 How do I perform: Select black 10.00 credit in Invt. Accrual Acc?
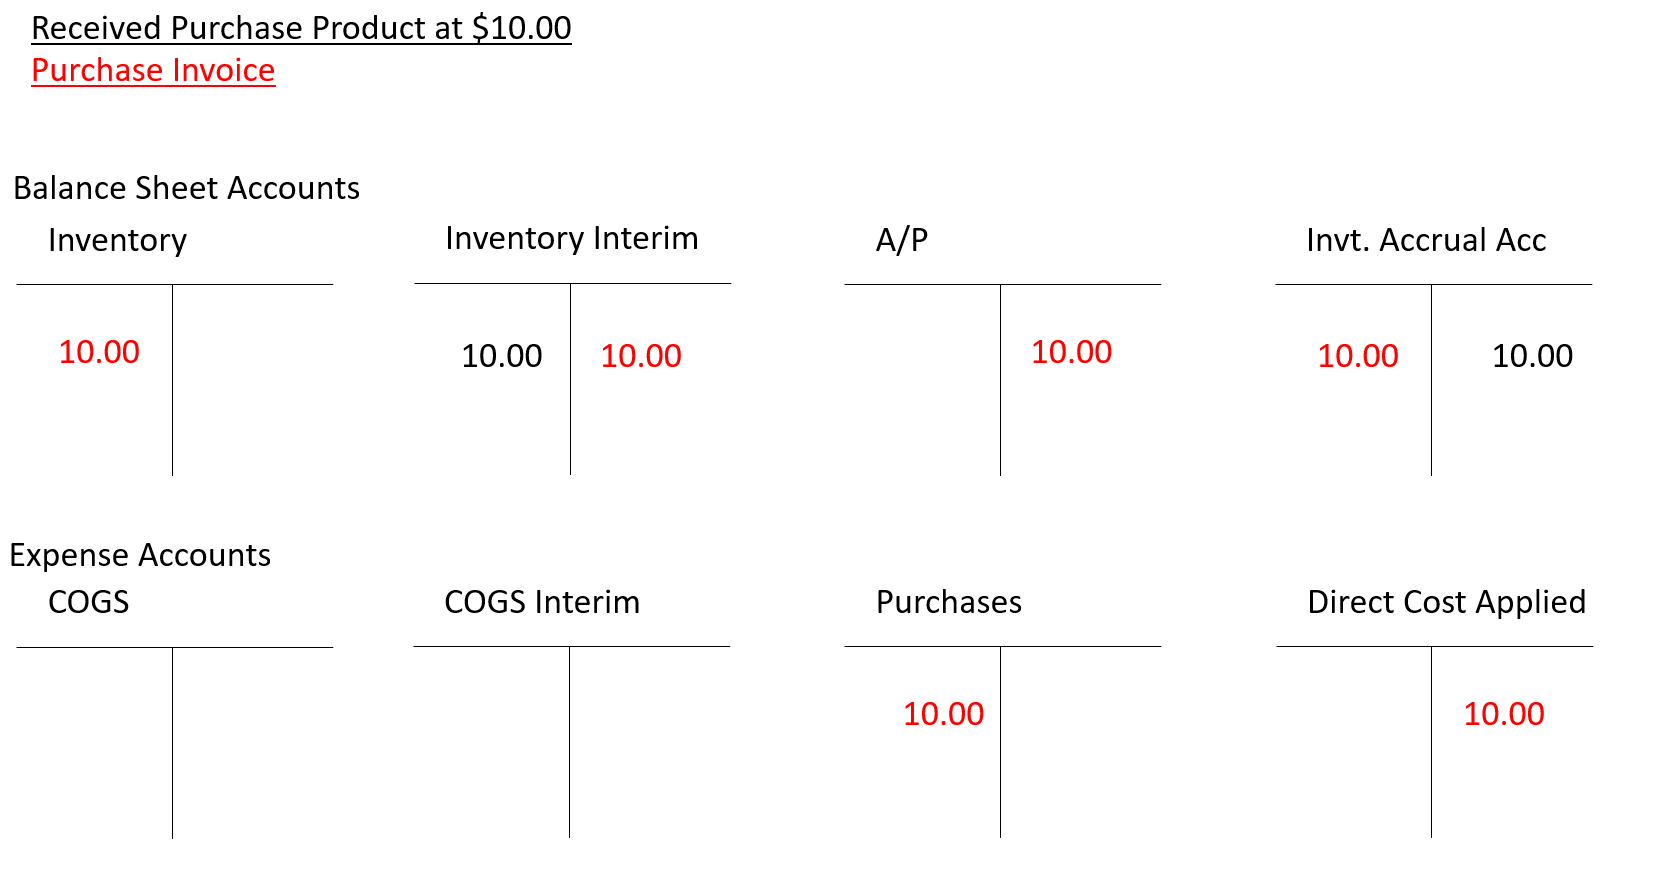1532,356
